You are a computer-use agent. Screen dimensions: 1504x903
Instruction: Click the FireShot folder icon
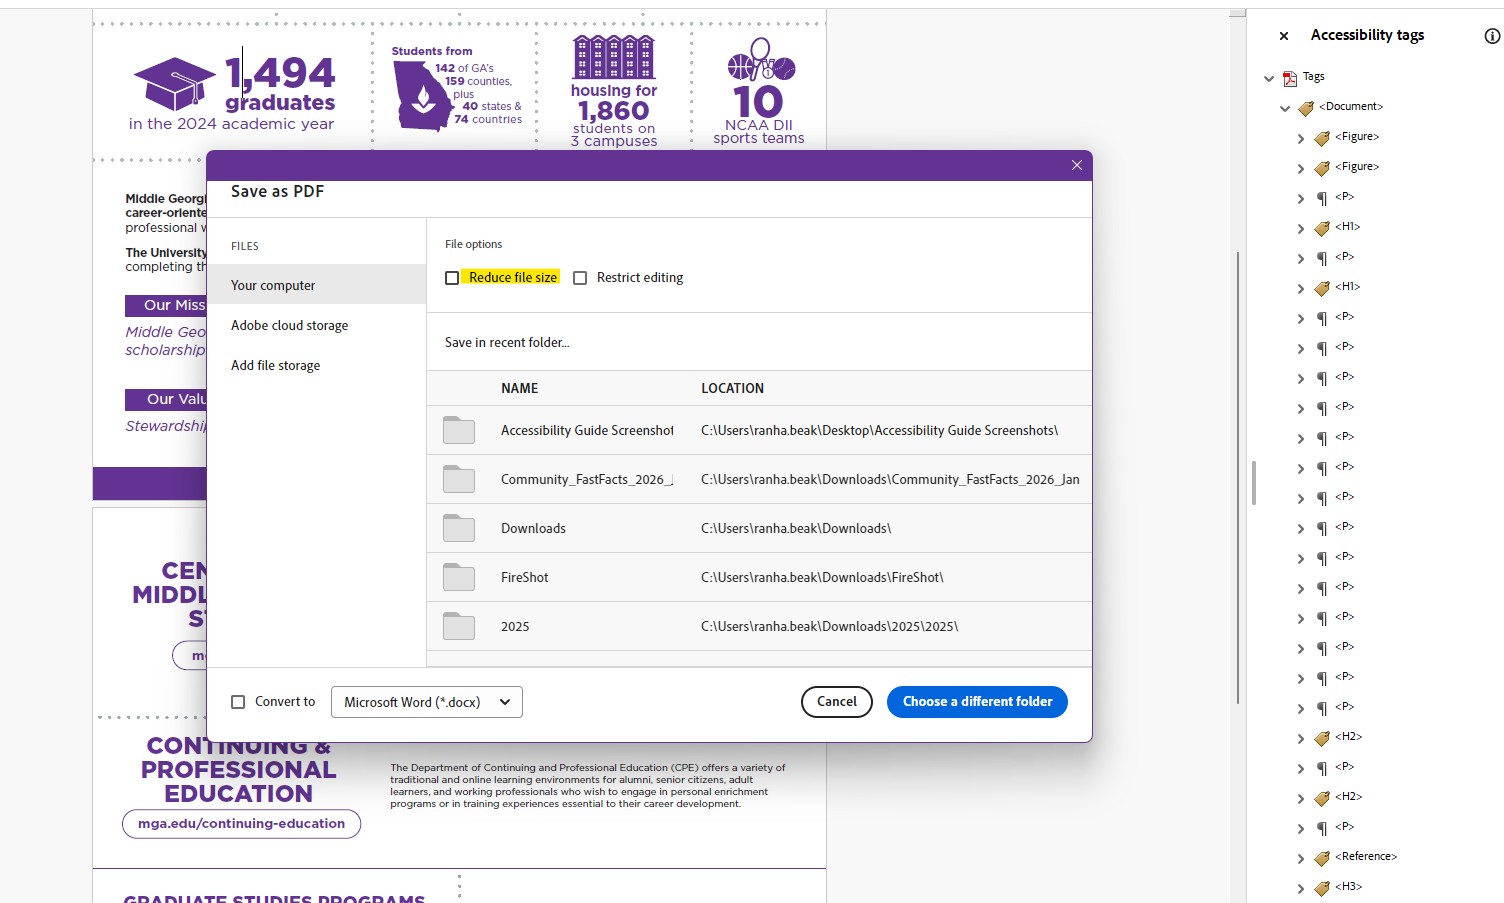(x=458, y=577)
